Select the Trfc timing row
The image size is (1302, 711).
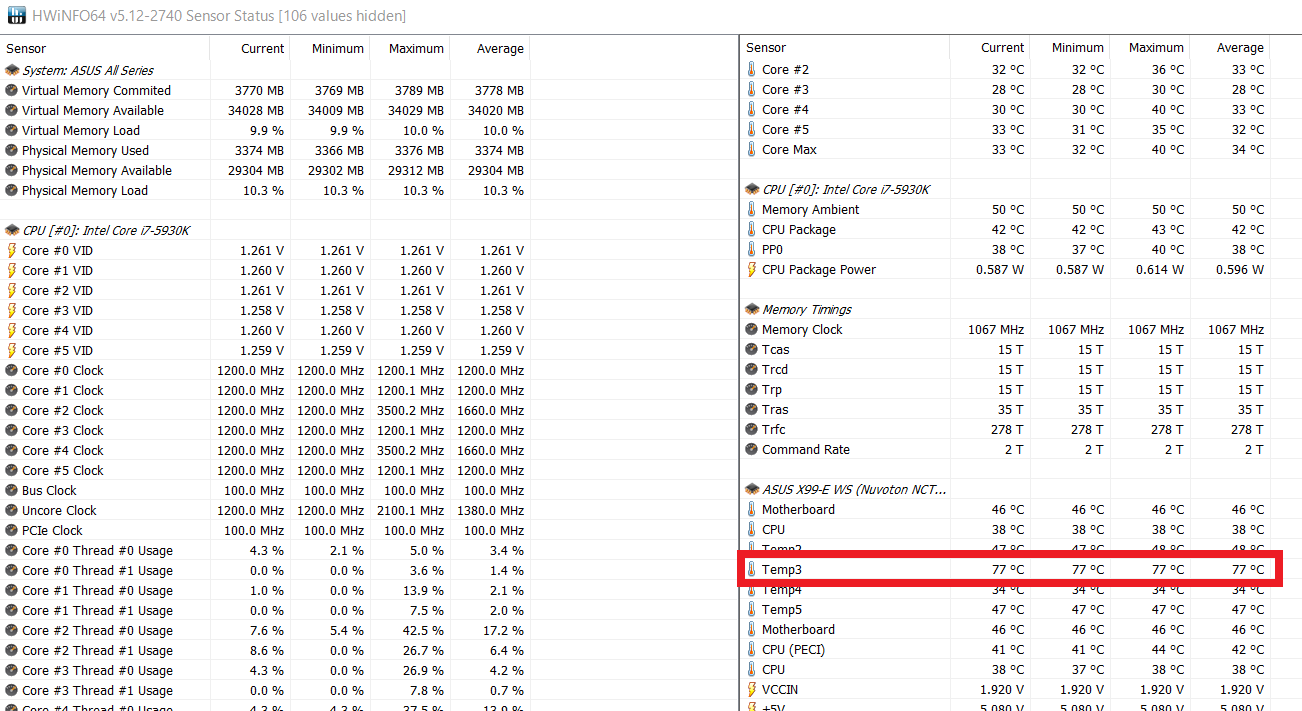pos(1005,429)
